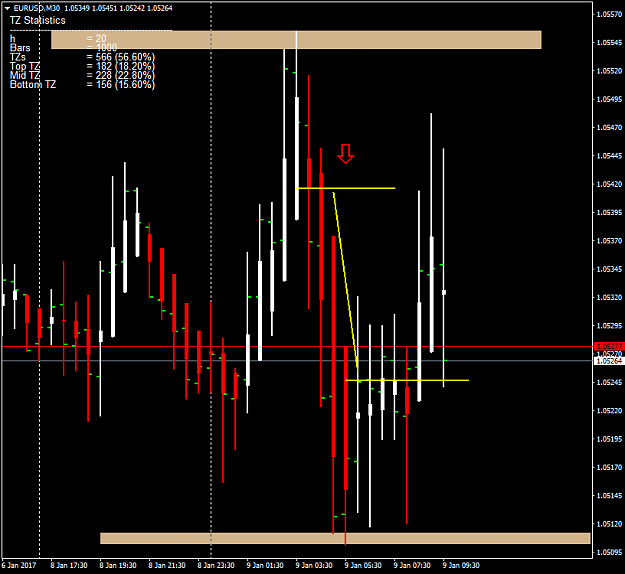
Task: Select the upper yellow horizontal line
Action: 346,188
